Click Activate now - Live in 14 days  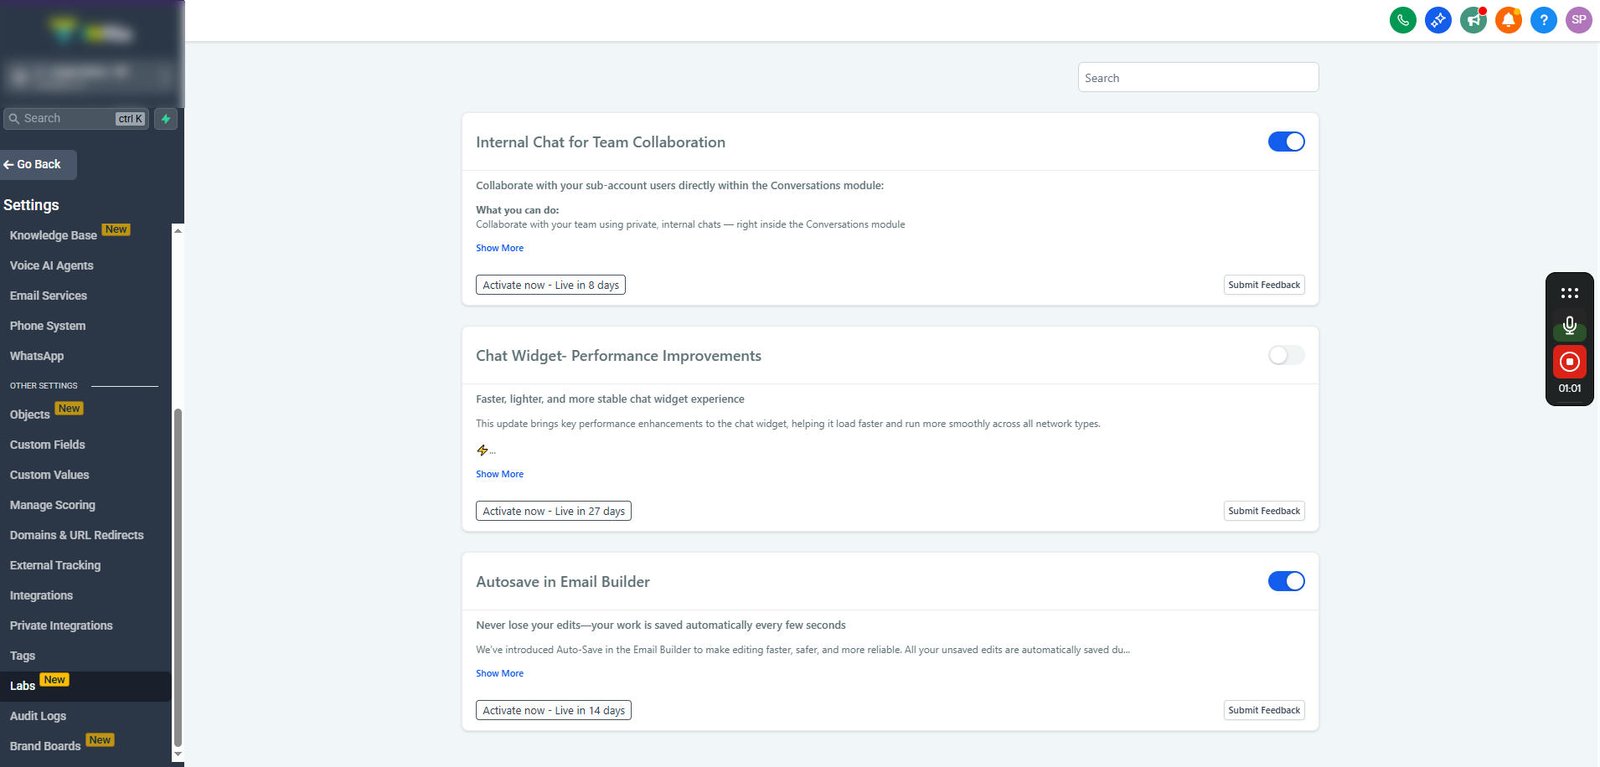[x=554, y=710]
